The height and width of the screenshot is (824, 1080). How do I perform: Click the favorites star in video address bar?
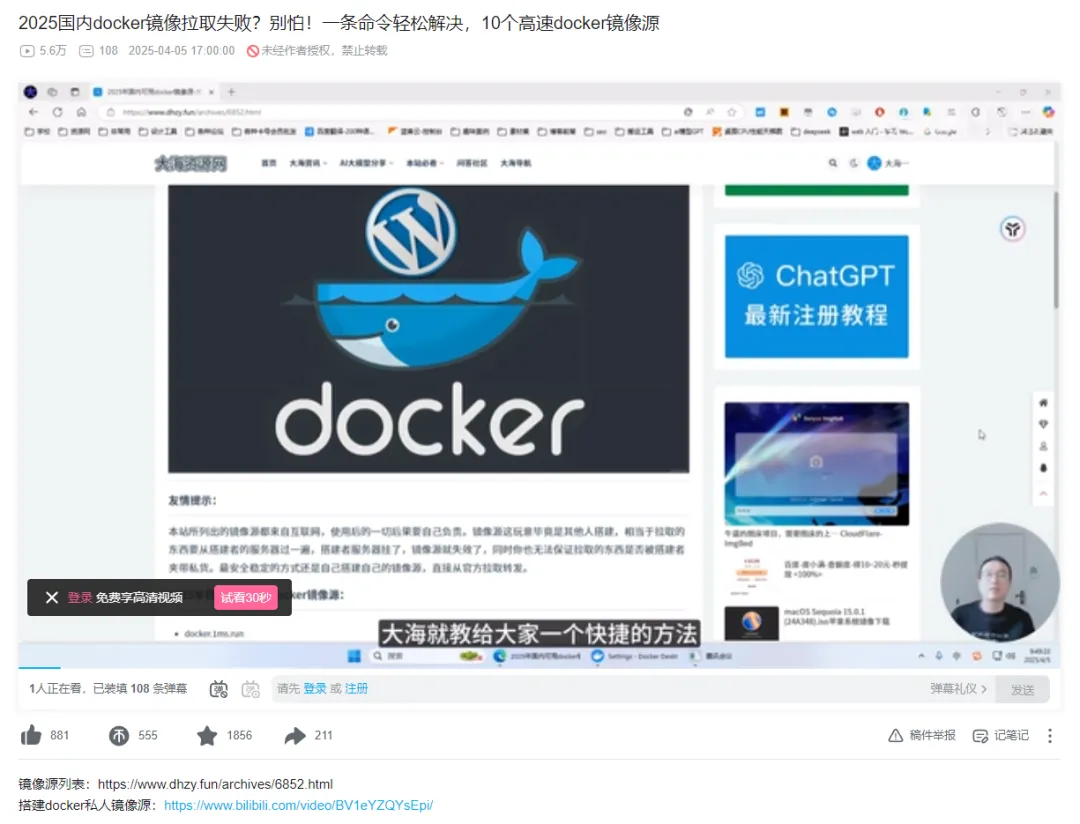731,112
